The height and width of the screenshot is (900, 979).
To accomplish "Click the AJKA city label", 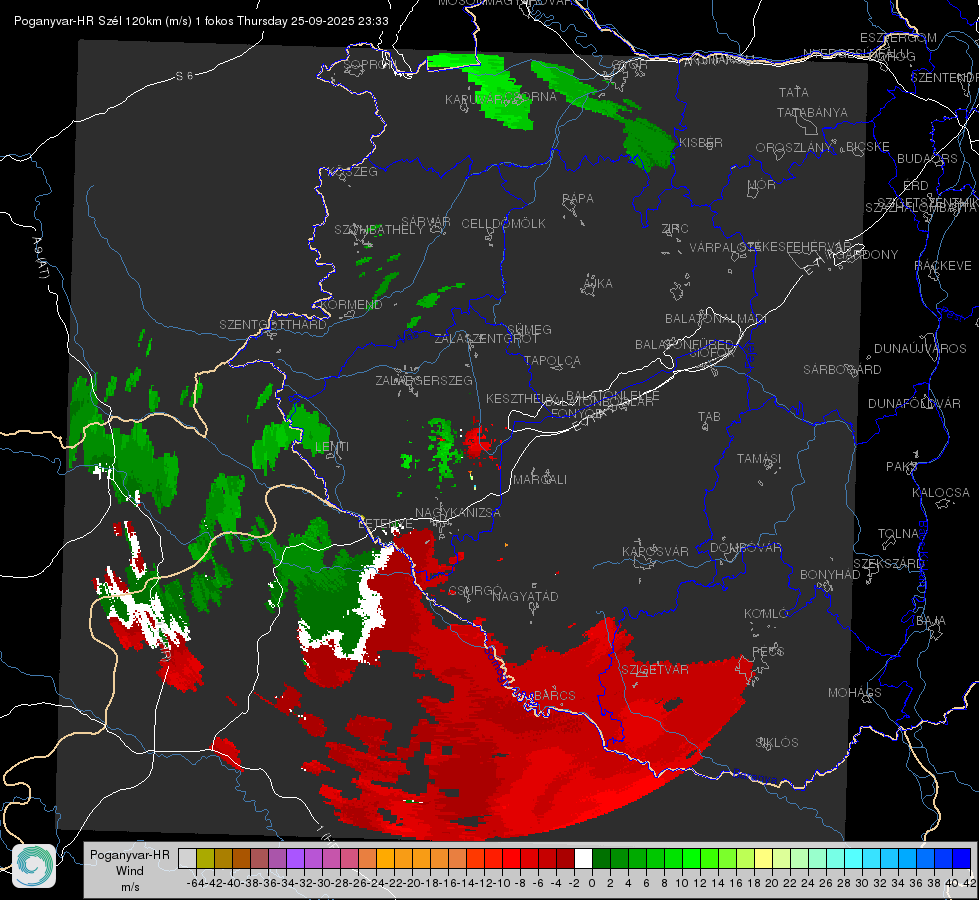I will pyautogui.click(x=597, y=283).
